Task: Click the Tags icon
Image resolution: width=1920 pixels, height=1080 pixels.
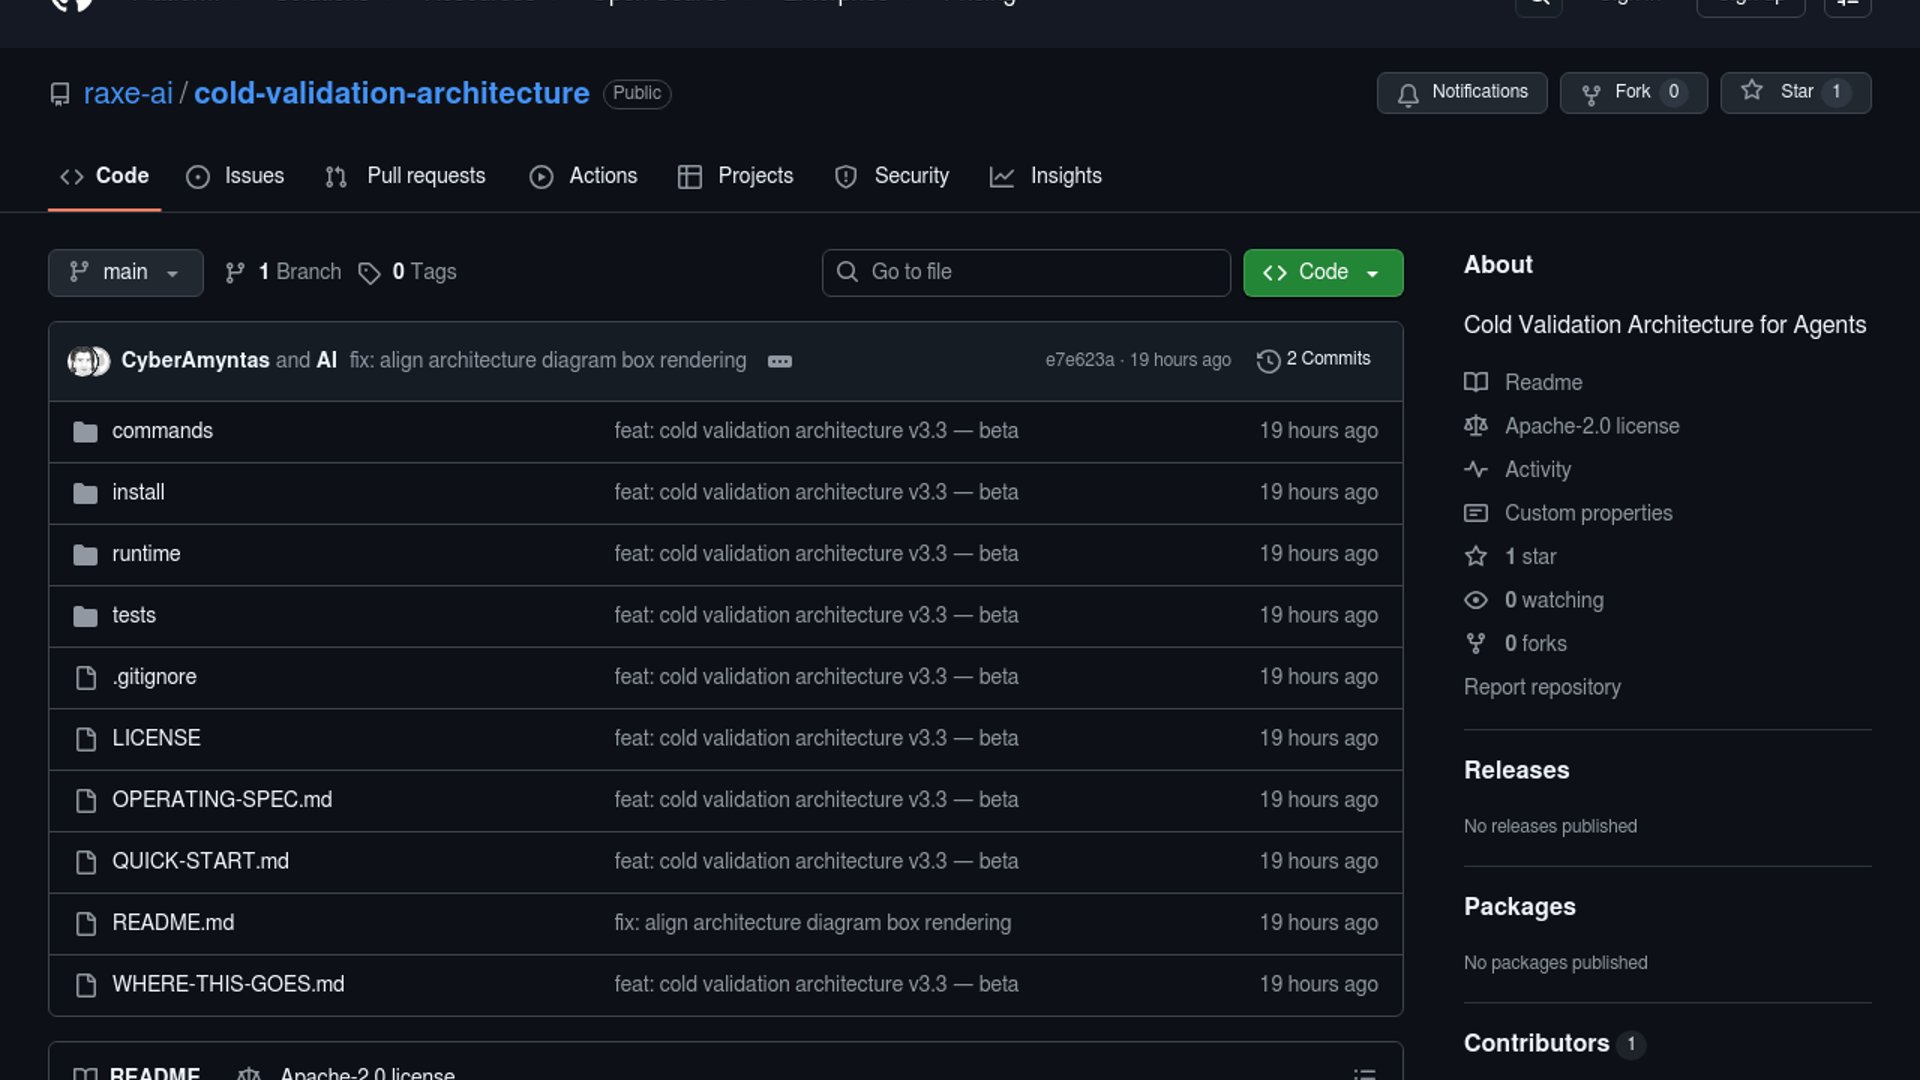Action: pos(369,273)
